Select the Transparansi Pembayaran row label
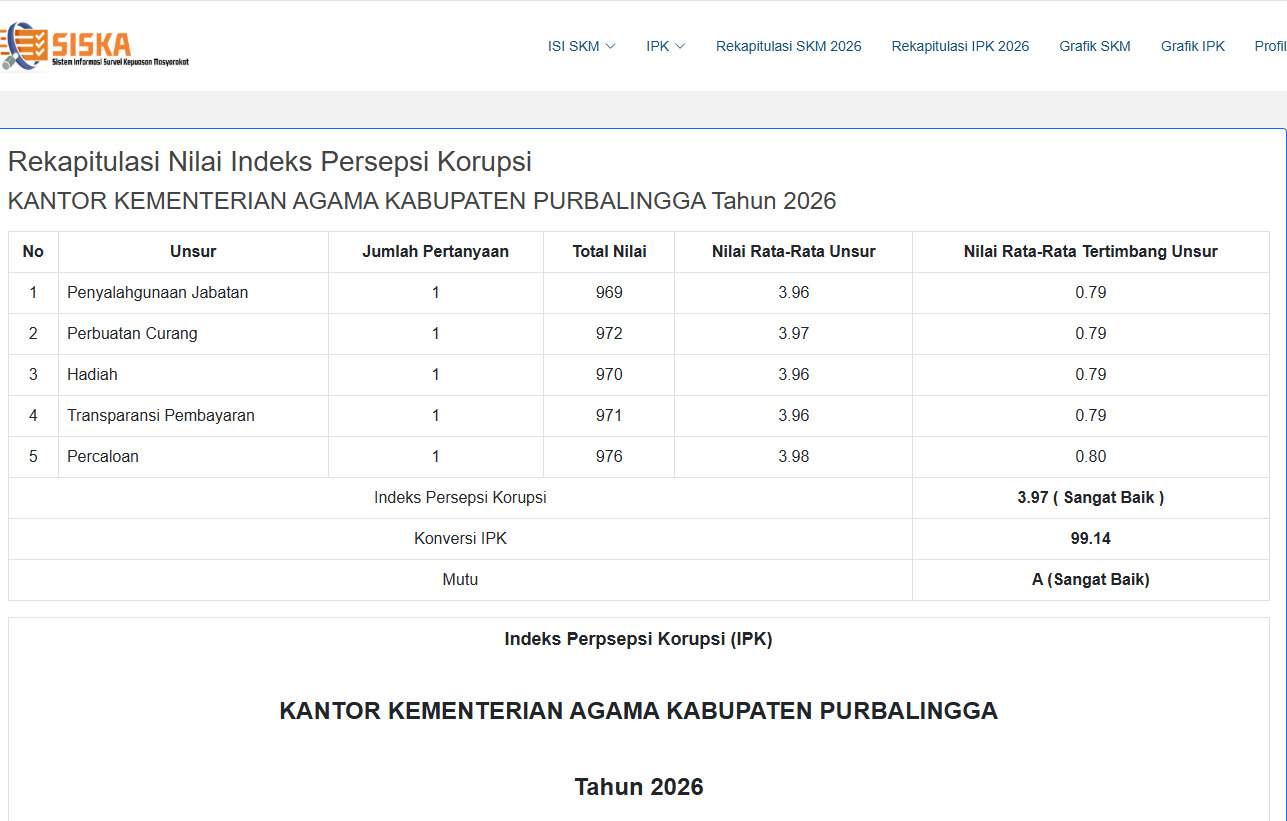The width and height of the screenshot is (1287, 821). [161, 416]
